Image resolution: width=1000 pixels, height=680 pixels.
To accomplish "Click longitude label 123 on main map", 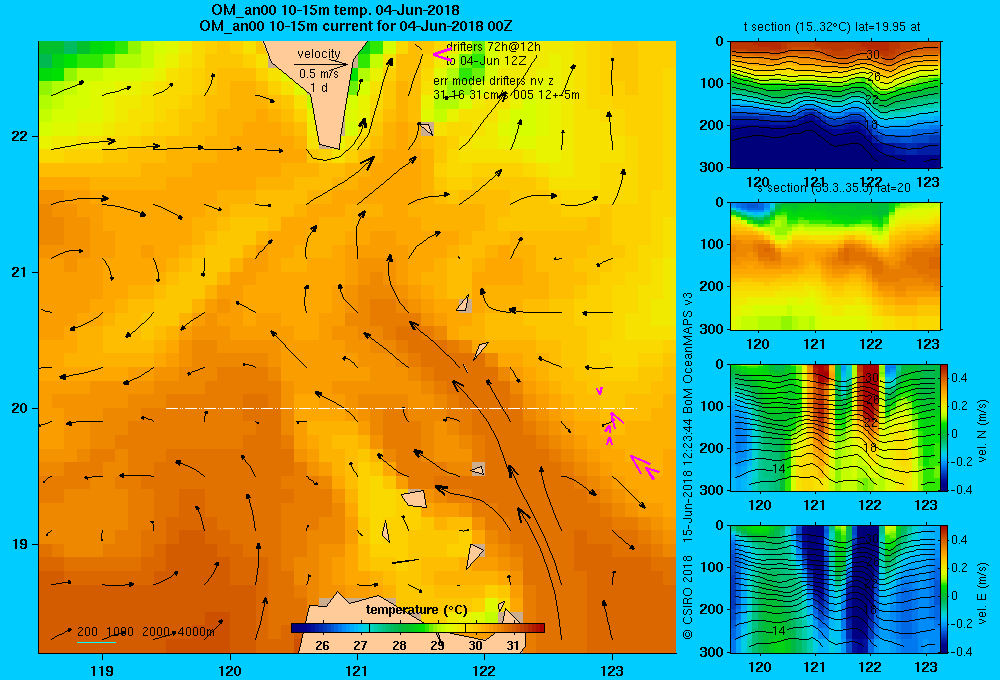I will coord(612,670).
